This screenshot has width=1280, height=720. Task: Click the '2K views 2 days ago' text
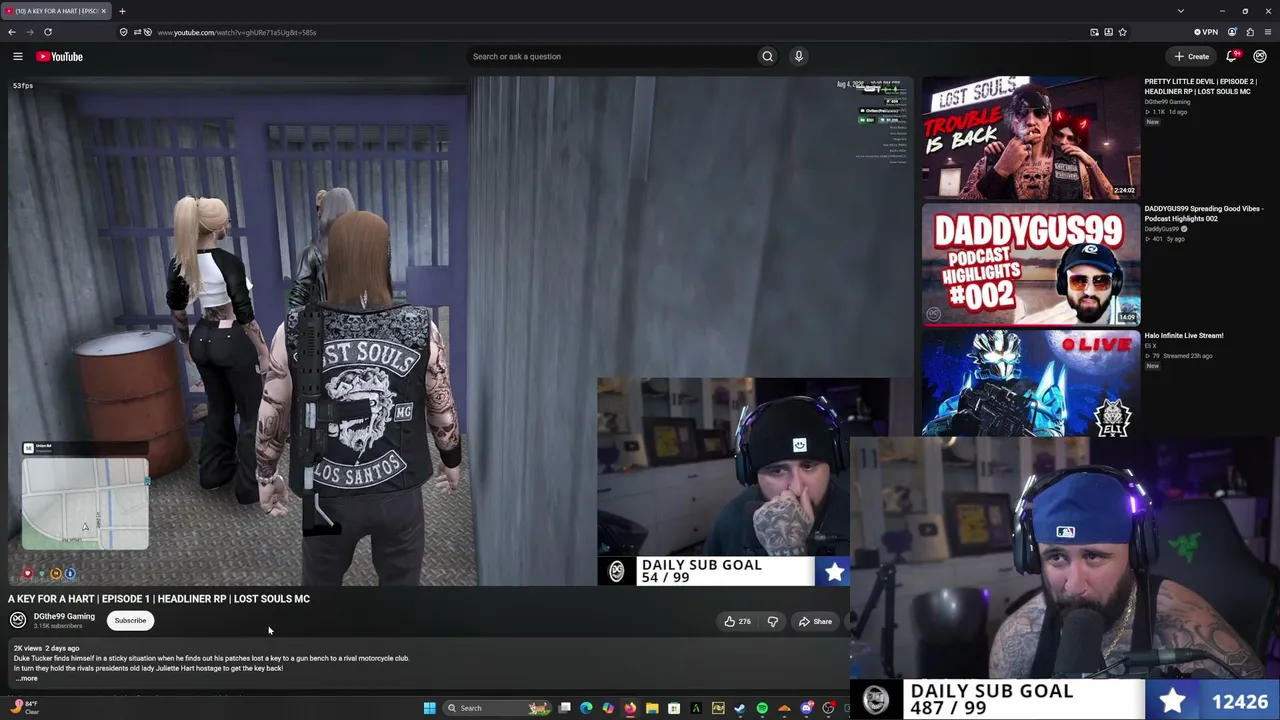click(47, 648)
